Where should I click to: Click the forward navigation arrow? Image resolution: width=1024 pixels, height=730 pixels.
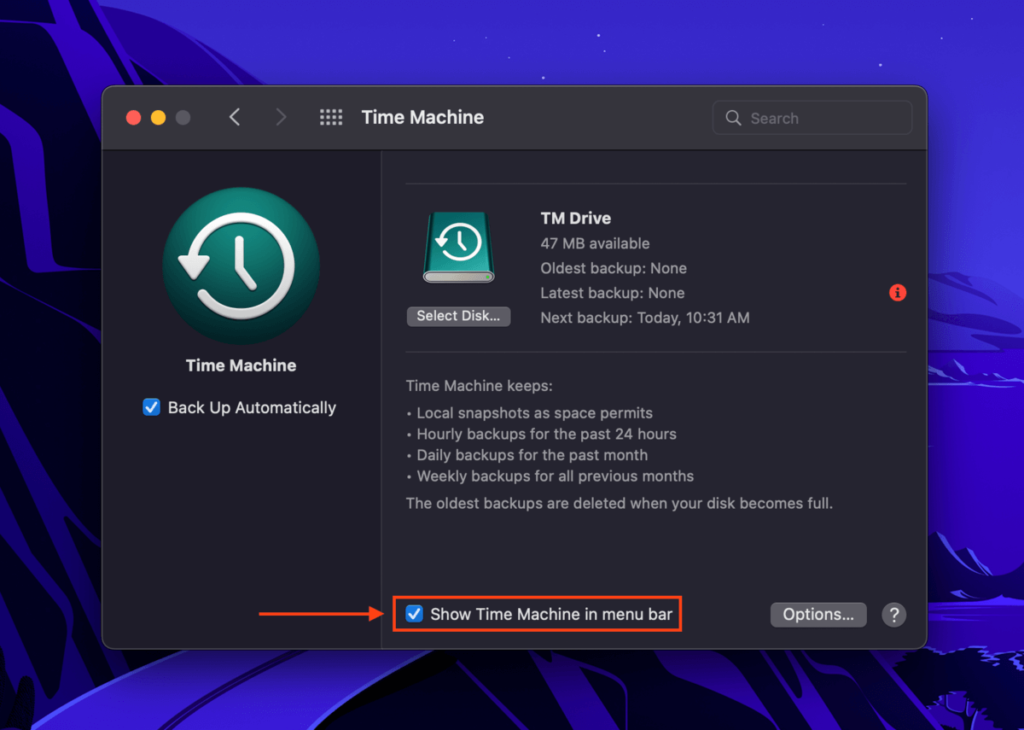point(280,116)
